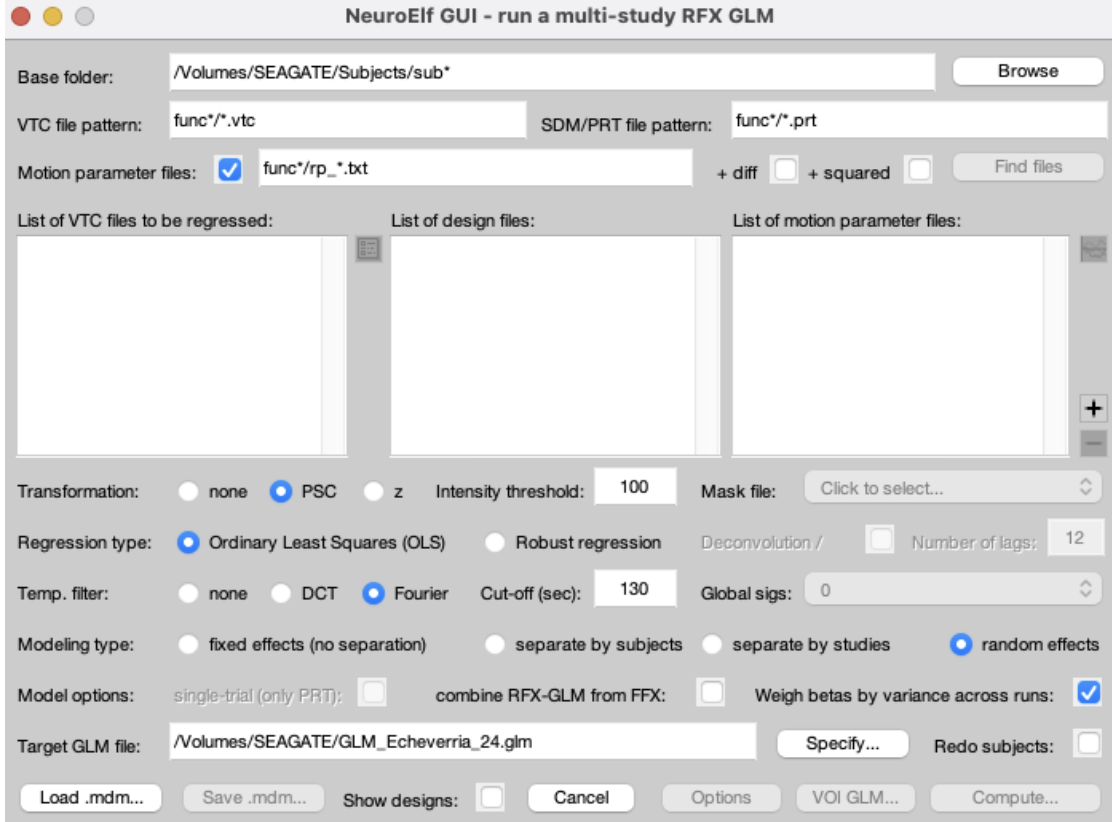The width and height of the screenshot is (1112, 822).
Task: Toggle the Show designs checkbox
Action: pos(491,797)
